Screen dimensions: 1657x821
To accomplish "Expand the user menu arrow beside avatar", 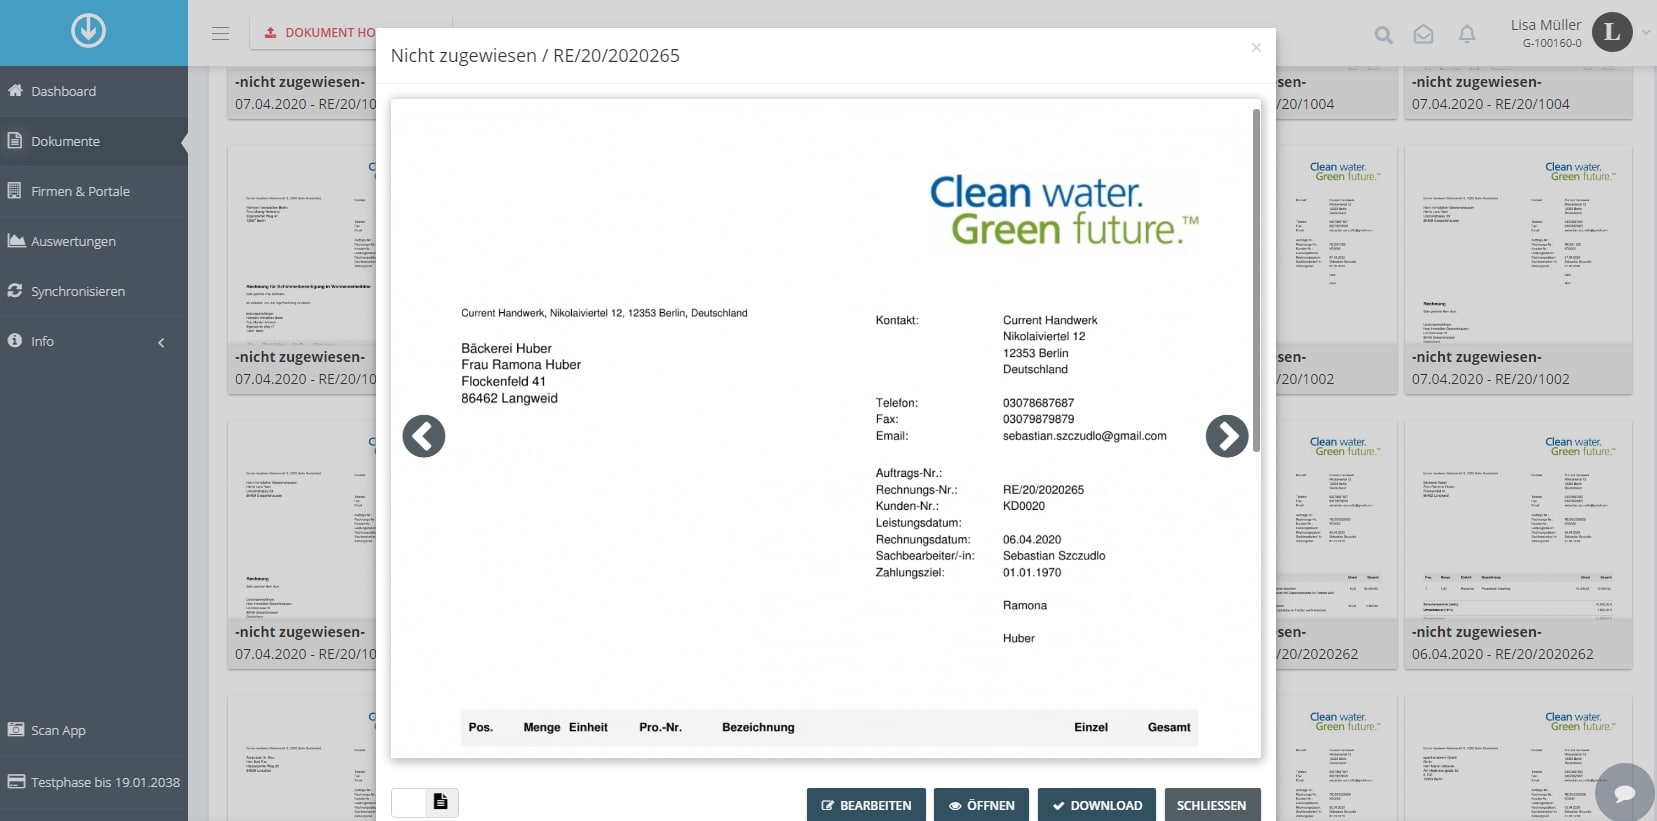I will (x=1646, y=33).
